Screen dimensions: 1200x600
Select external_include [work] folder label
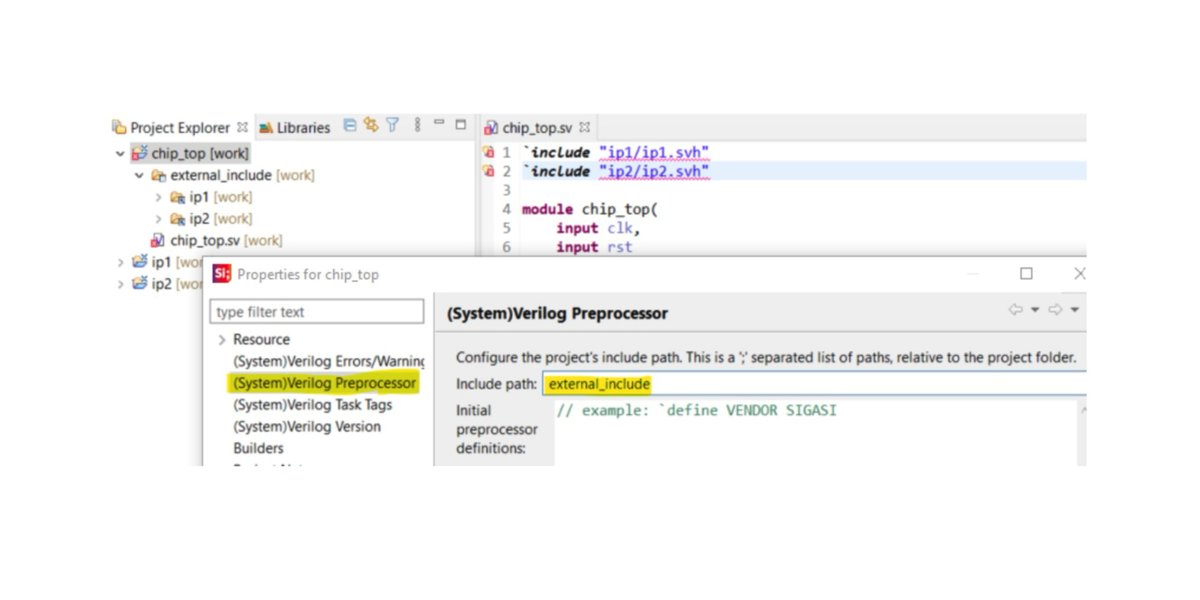(242, 175)
